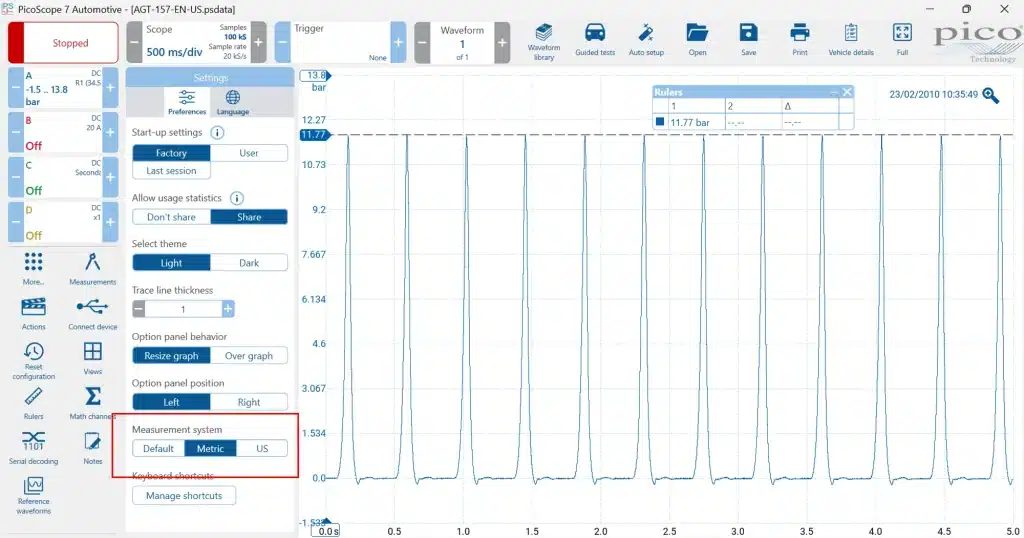The width and height of the screenshot is (1024, 538).
Task: Open the Rulers tool
Action: point(33,404)
